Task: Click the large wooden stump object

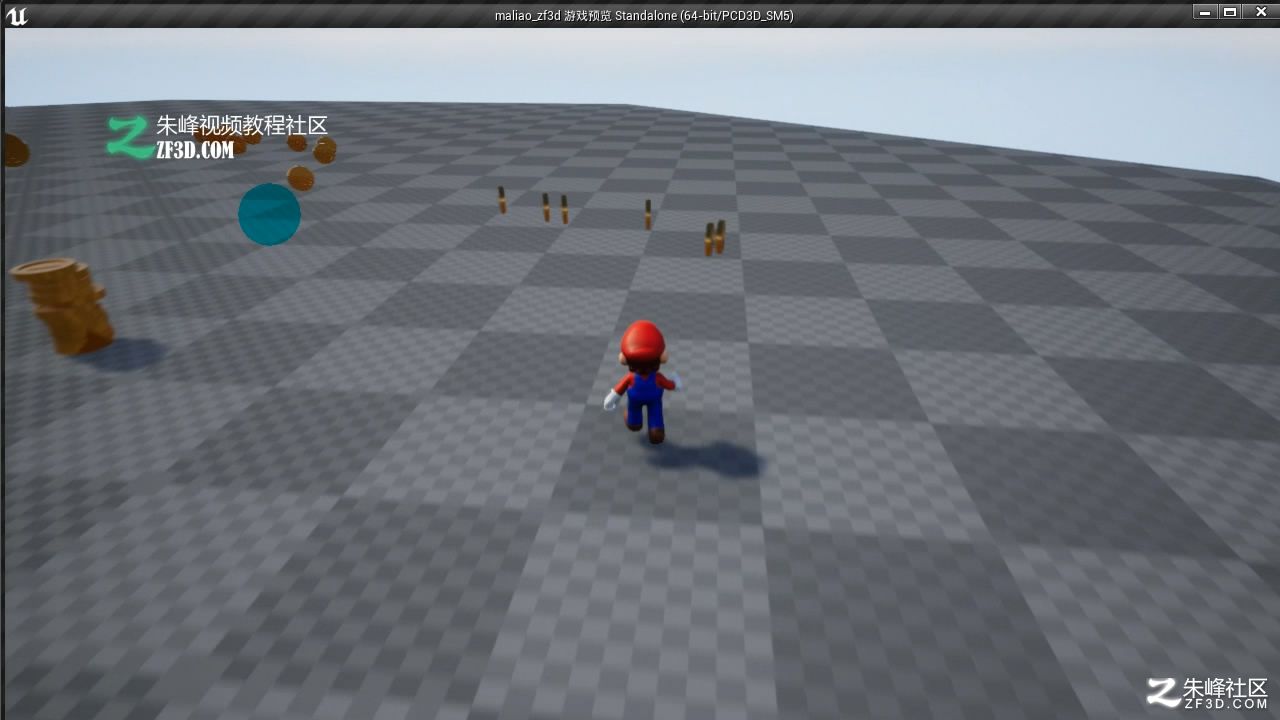Action: tap(64, 305)
